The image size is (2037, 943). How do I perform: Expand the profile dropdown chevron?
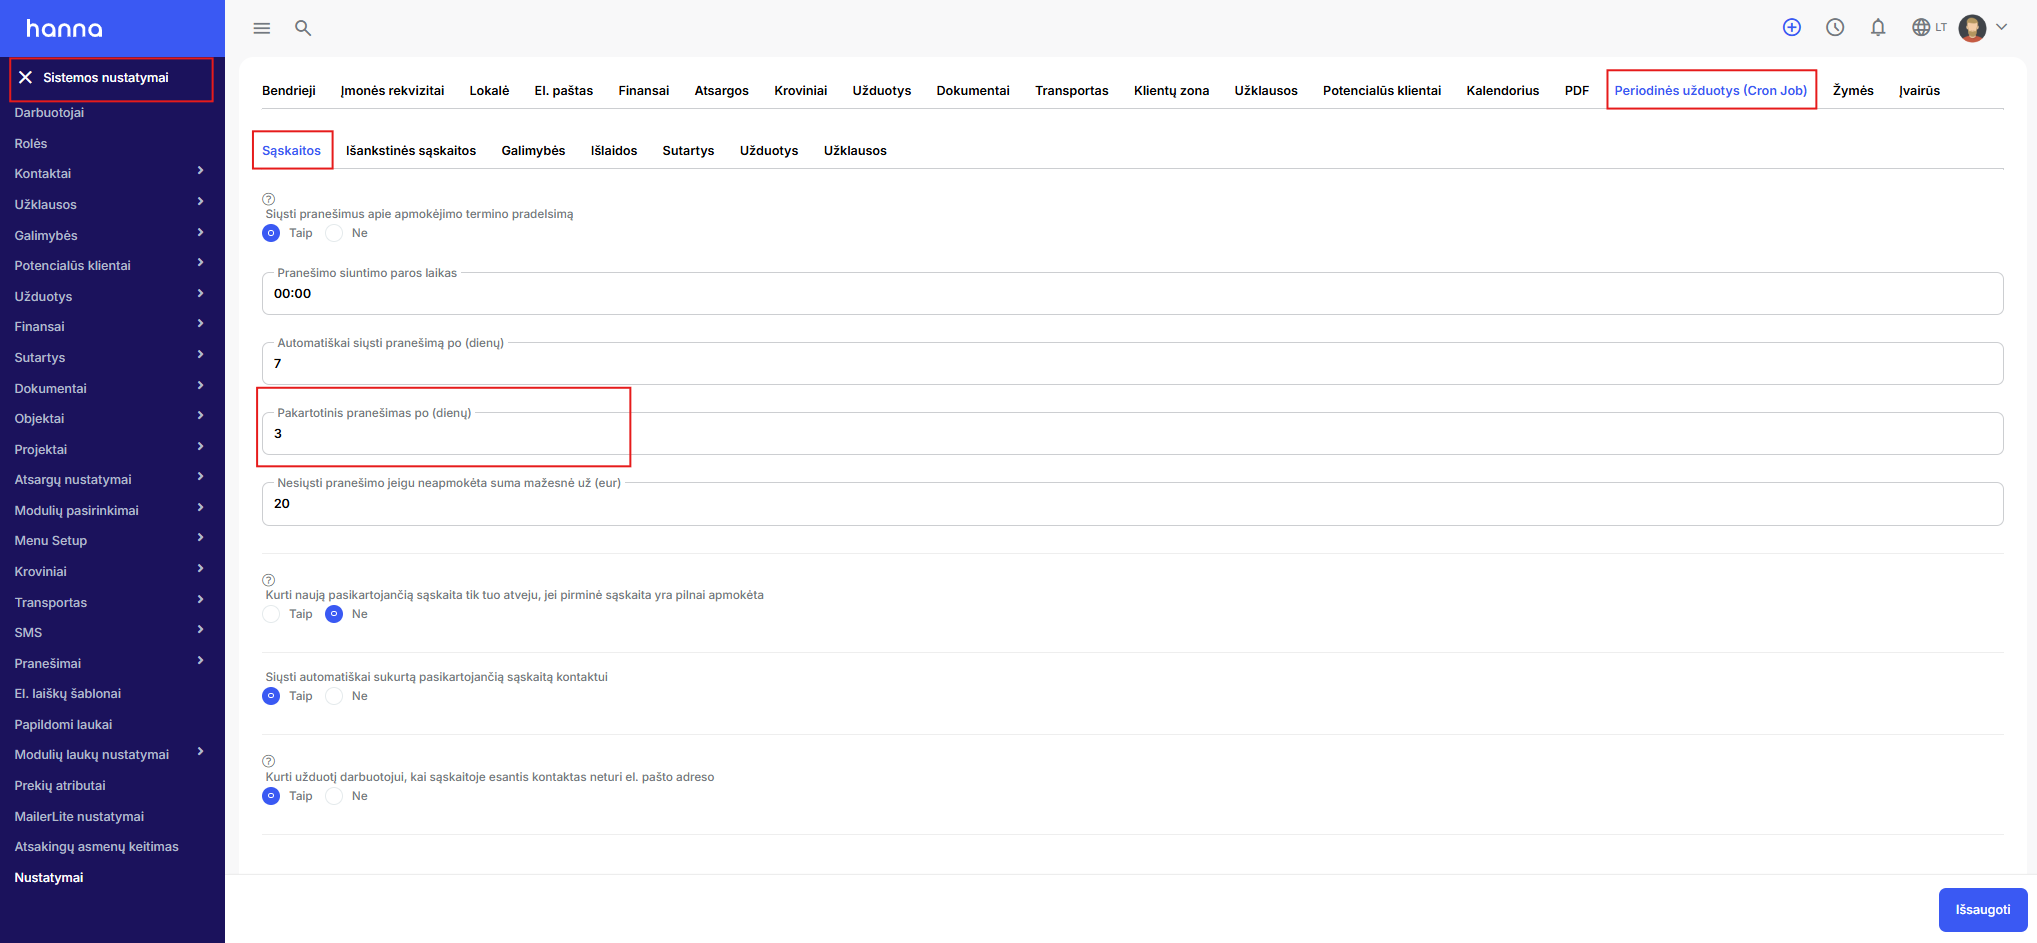(2002, 27)
